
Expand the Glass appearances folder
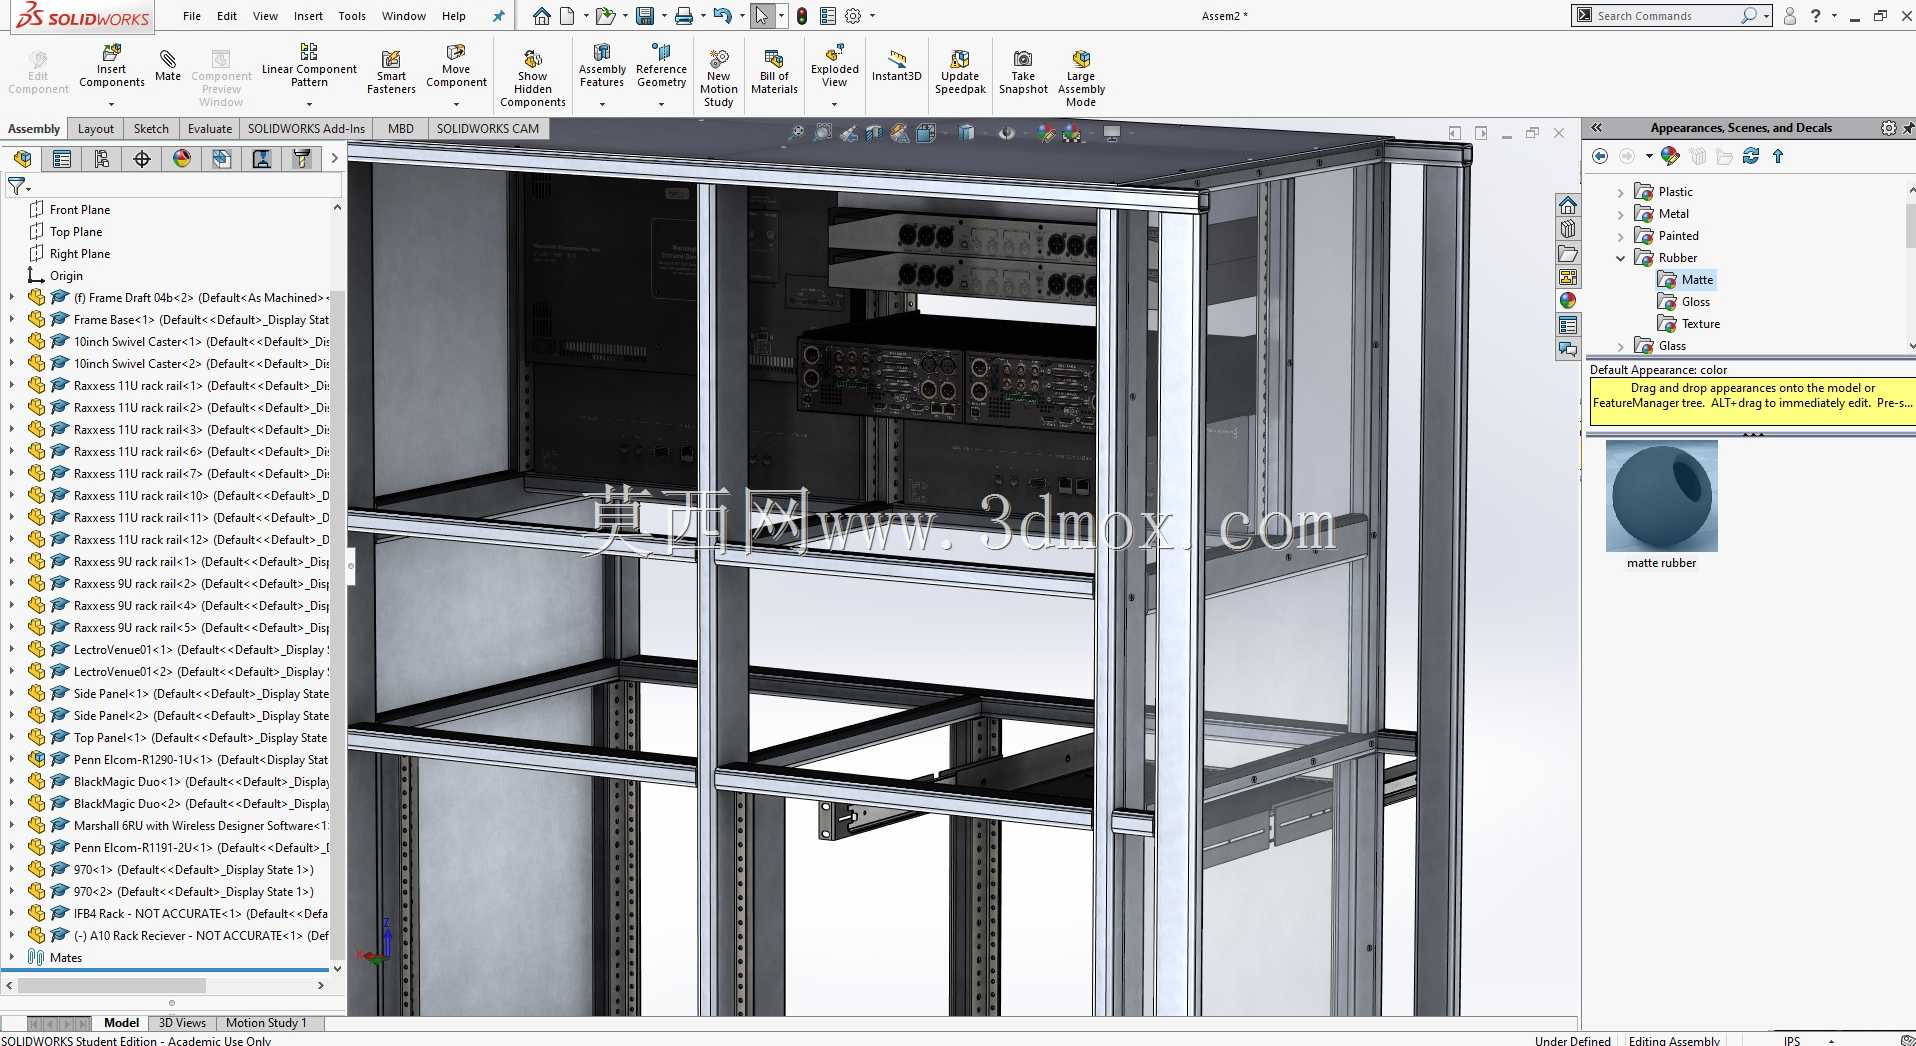[x=1621, y=346]
